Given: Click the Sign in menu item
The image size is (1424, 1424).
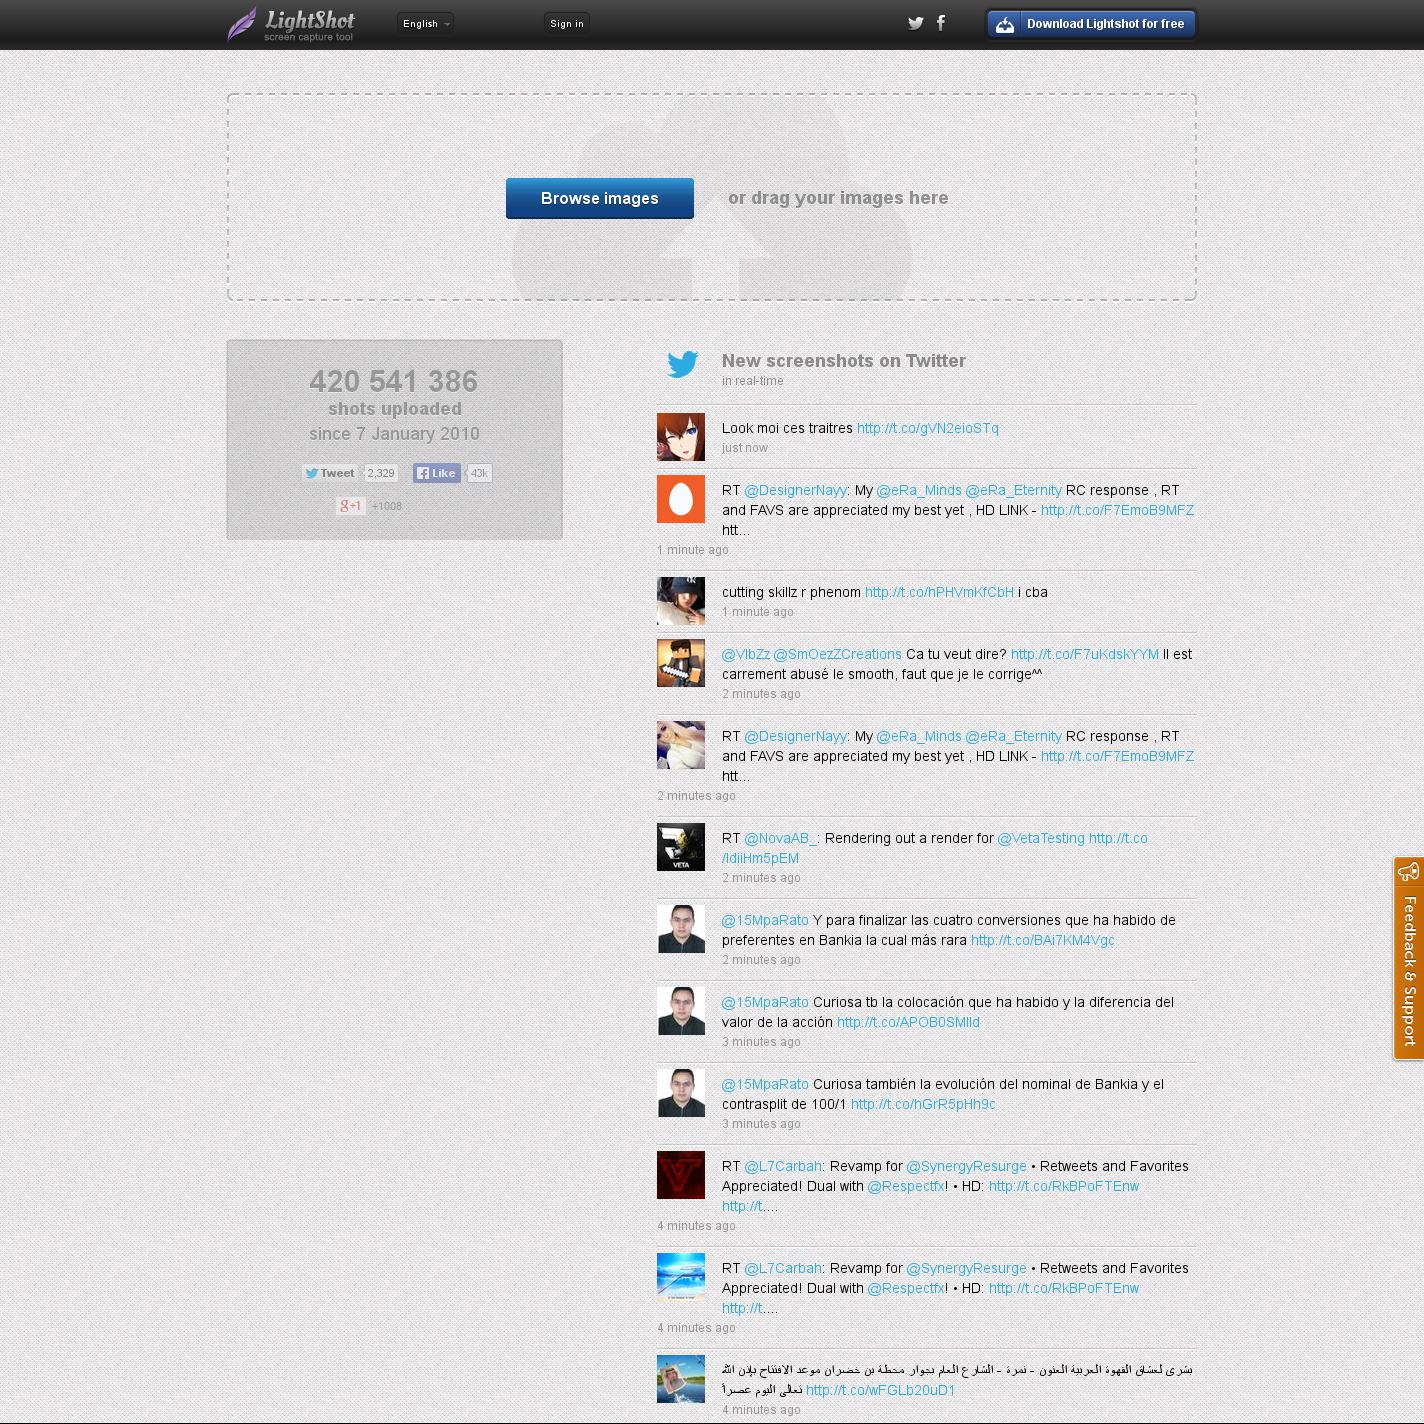Looking at the screenshot, I should tap(566, 23).
